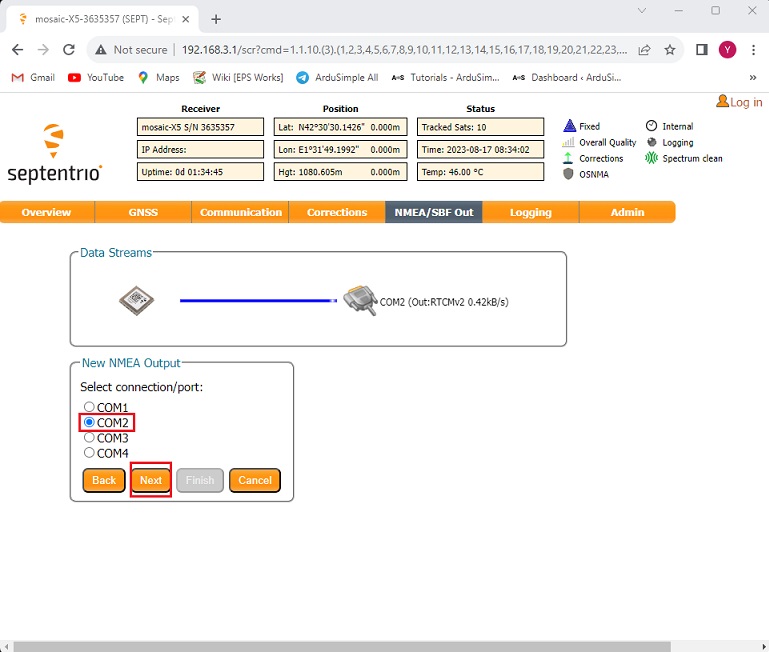Image resolution: width=769 pixels, height=652 pixels.
Task: Select the COM3 port option
Action: (89, 438)
